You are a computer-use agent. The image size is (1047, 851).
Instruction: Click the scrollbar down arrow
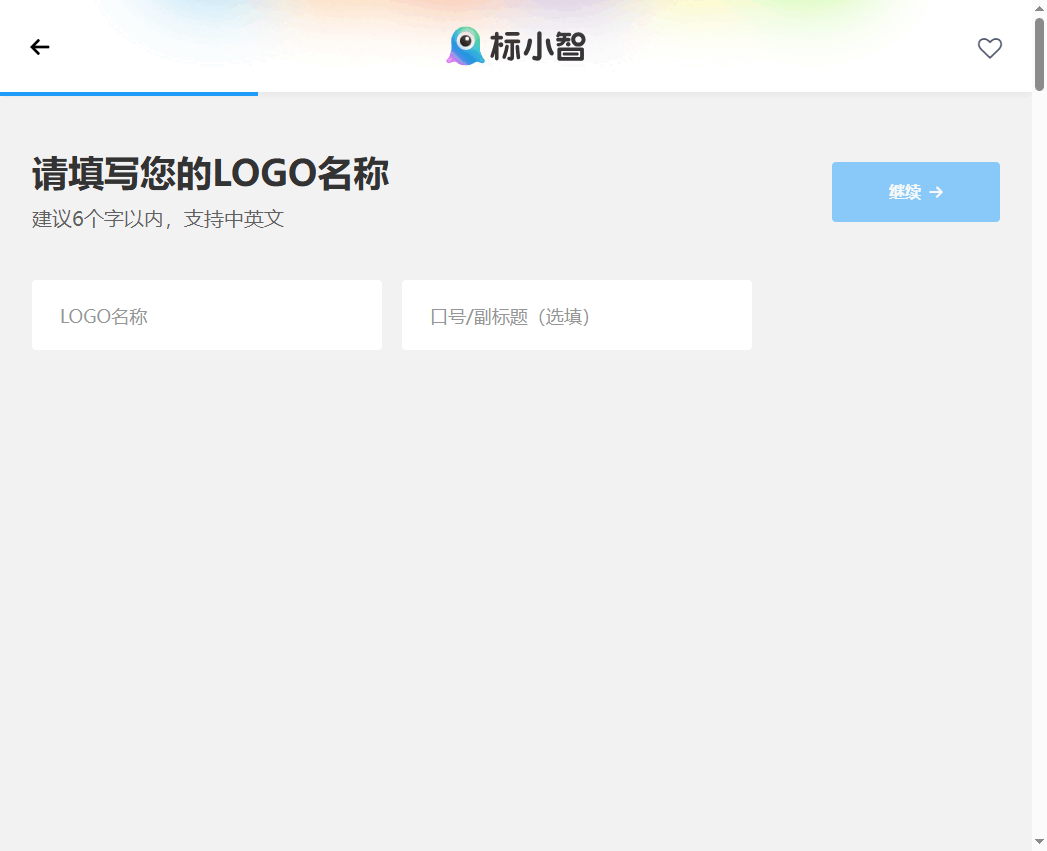pyautogui.click(x=1039, y=842)
